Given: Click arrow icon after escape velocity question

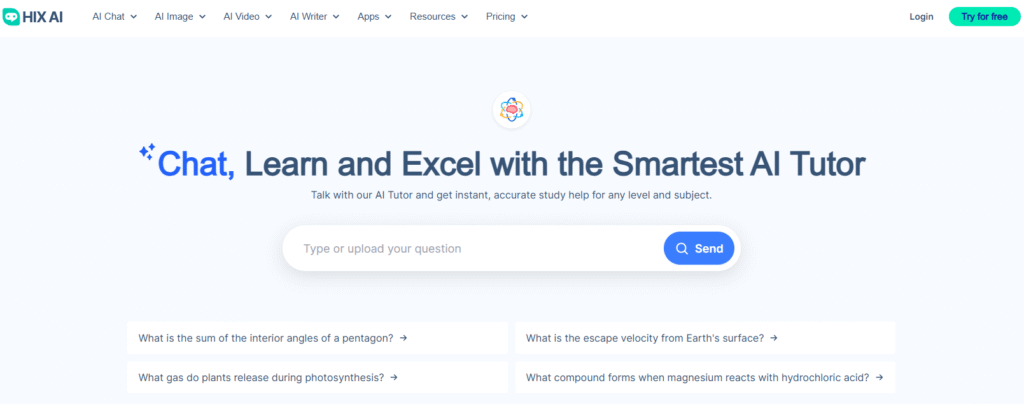Looking at the screenshot, I should click(774, 338).
